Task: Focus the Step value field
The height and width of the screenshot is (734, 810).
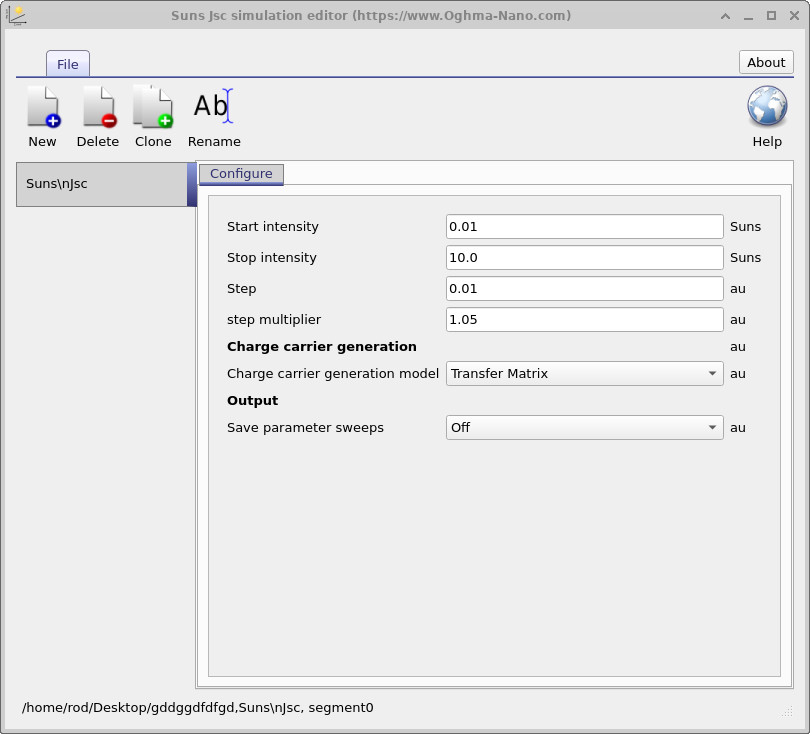Action: [584, 289]
